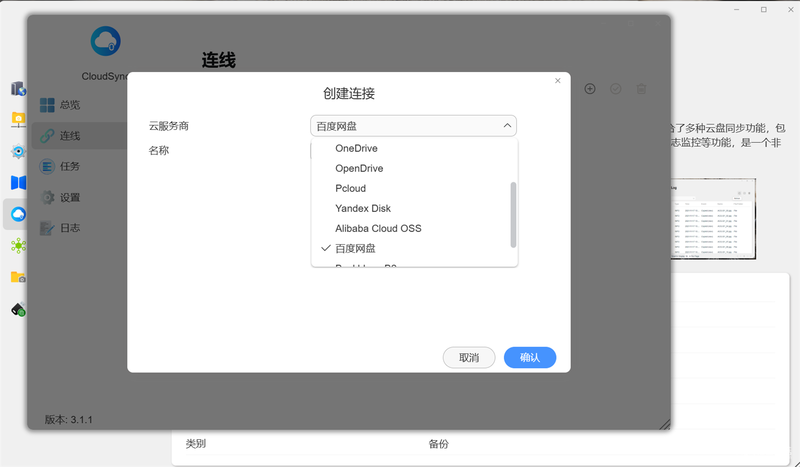
Task: Click the 创建连接 dialog title
Action: tap(349, 93)
